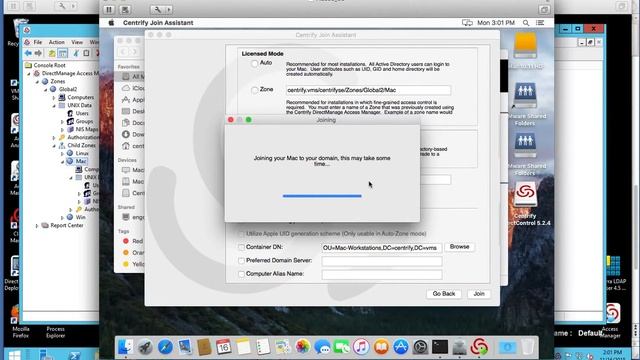Open Calendar from the Dock
640x360 pixels.
point(224,347)
